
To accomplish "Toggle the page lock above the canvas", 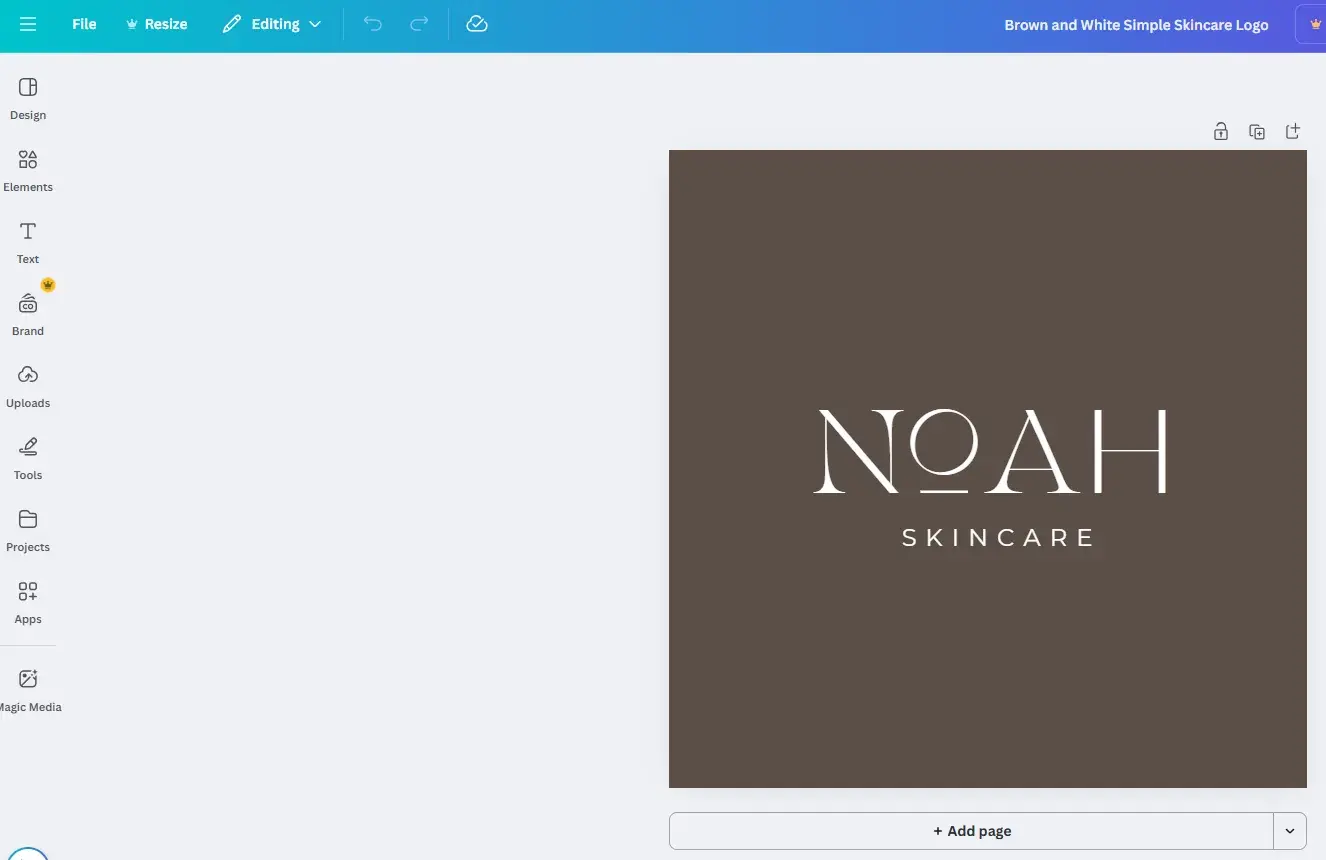I will (x=1221, y=131).
